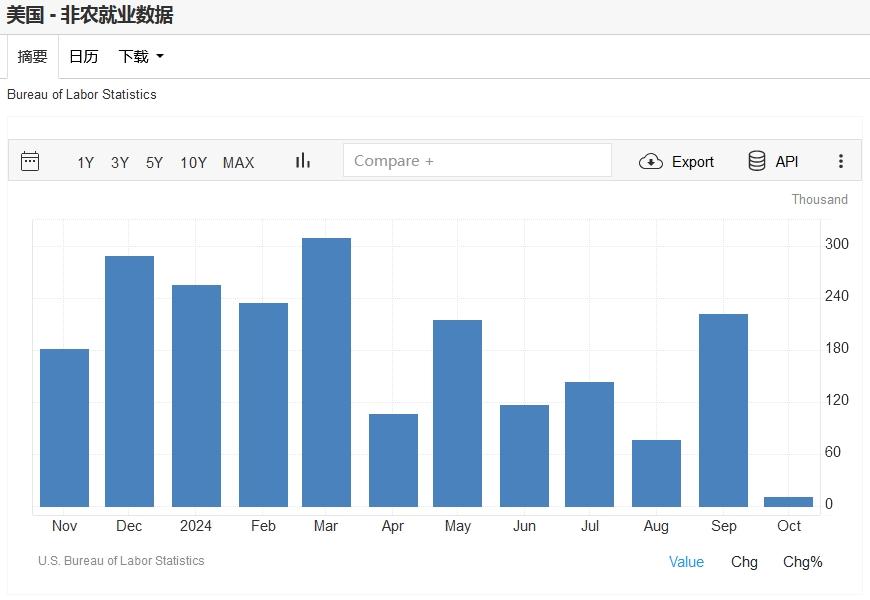Screen dimensions: 870x600
Task: Click the bar chart type icon
Action: [x=303, y=161]
